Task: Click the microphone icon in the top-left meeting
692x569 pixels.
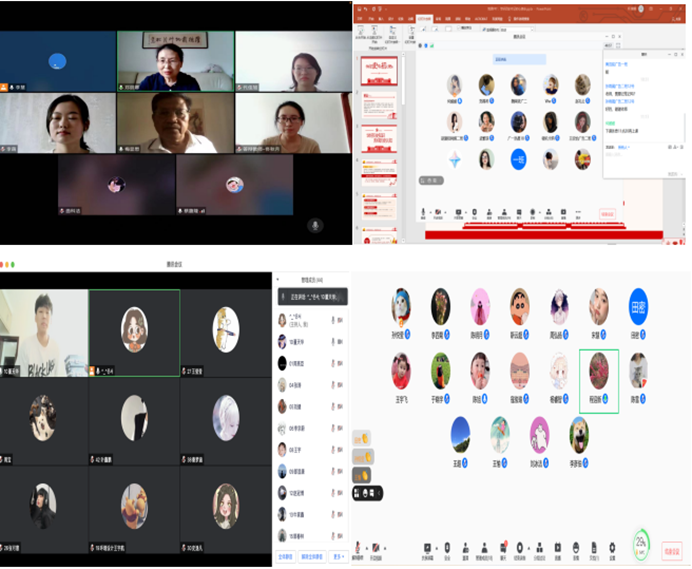Action: click(315, 226)
